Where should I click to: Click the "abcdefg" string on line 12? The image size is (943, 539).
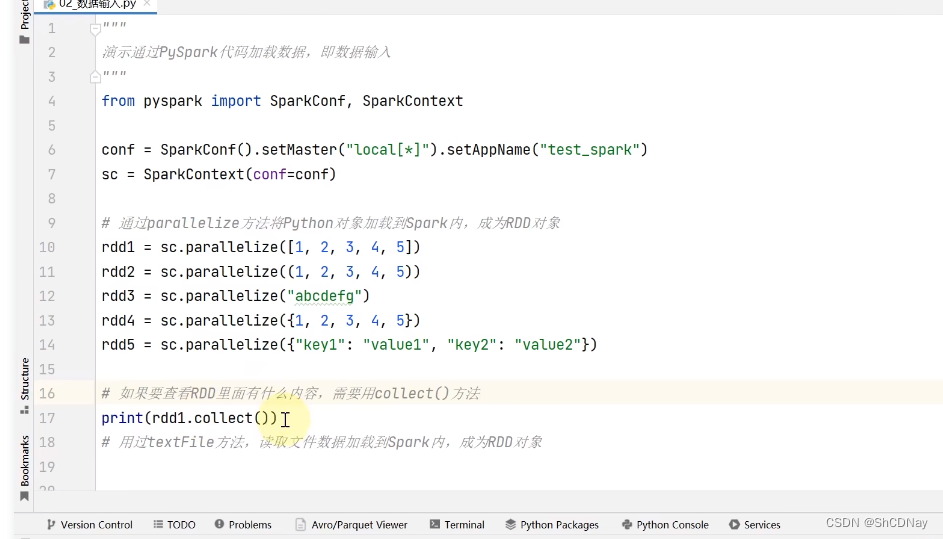[324, 296]
